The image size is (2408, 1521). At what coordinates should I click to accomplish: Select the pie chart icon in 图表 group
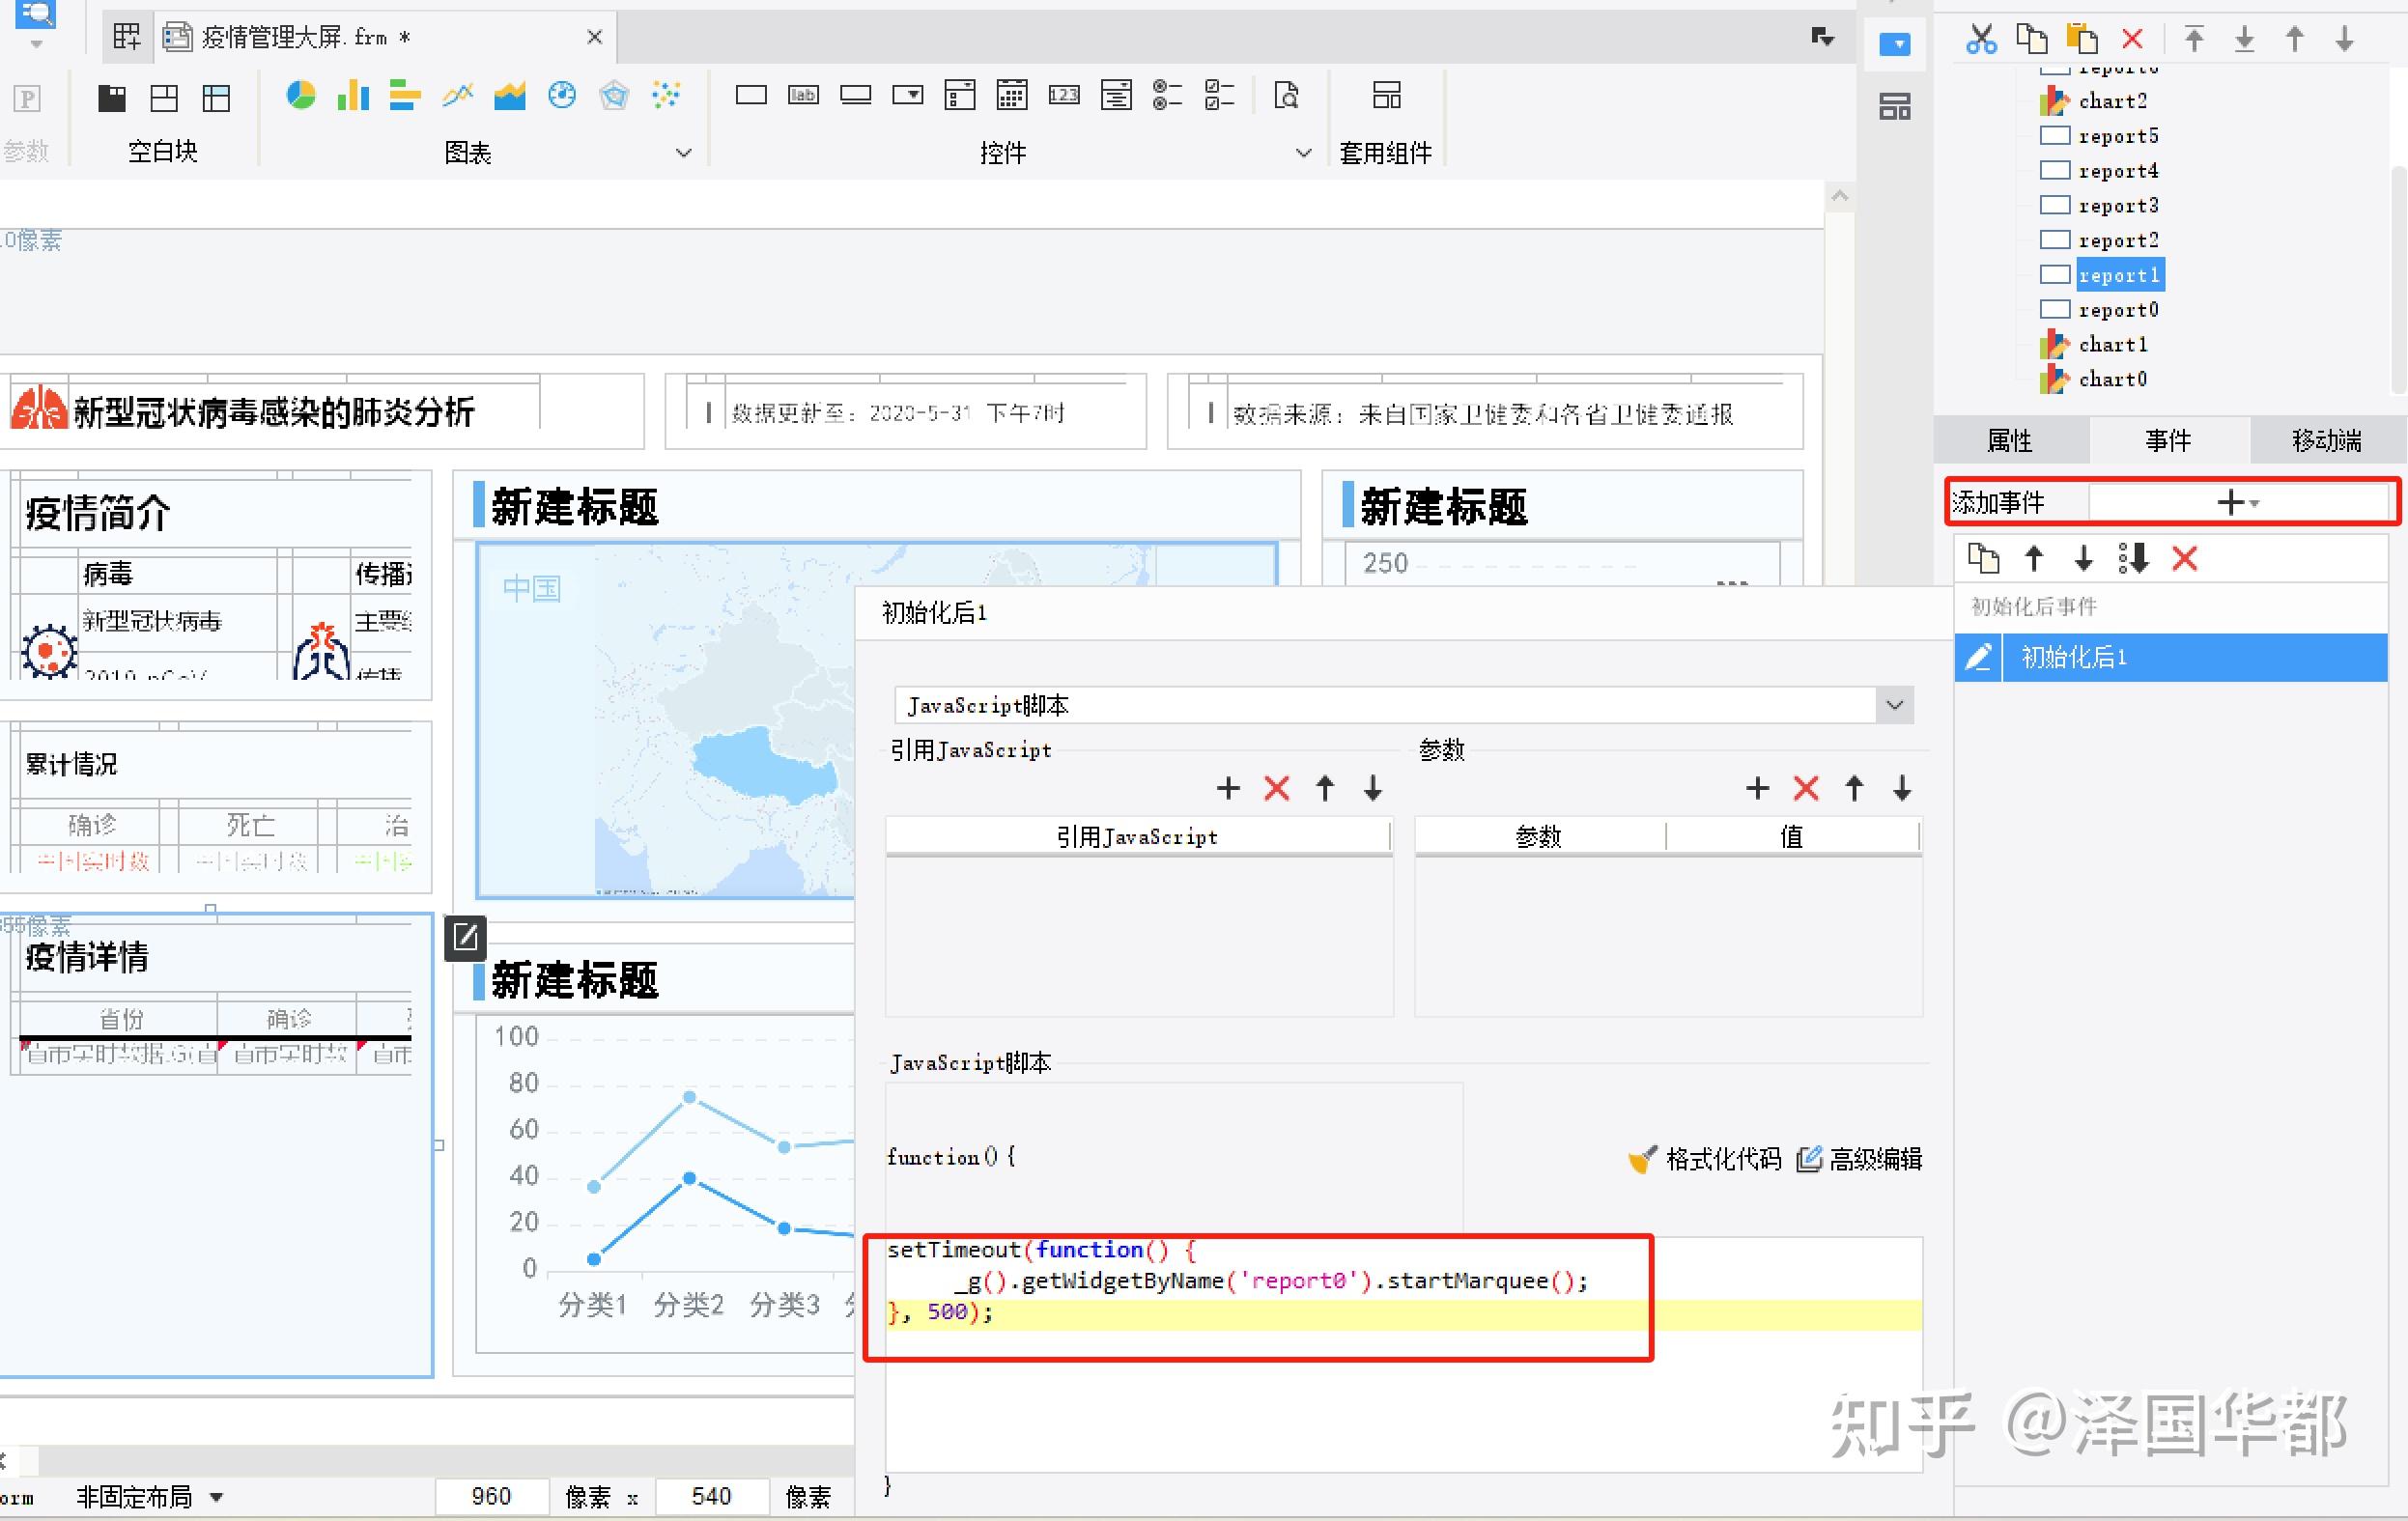(301, 96)
